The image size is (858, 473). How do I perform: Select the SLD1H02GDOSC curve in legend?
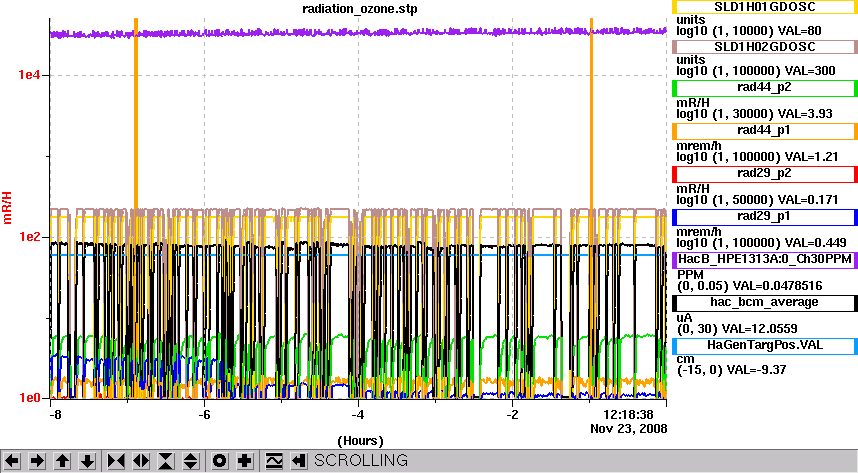[x=764, y=47]
